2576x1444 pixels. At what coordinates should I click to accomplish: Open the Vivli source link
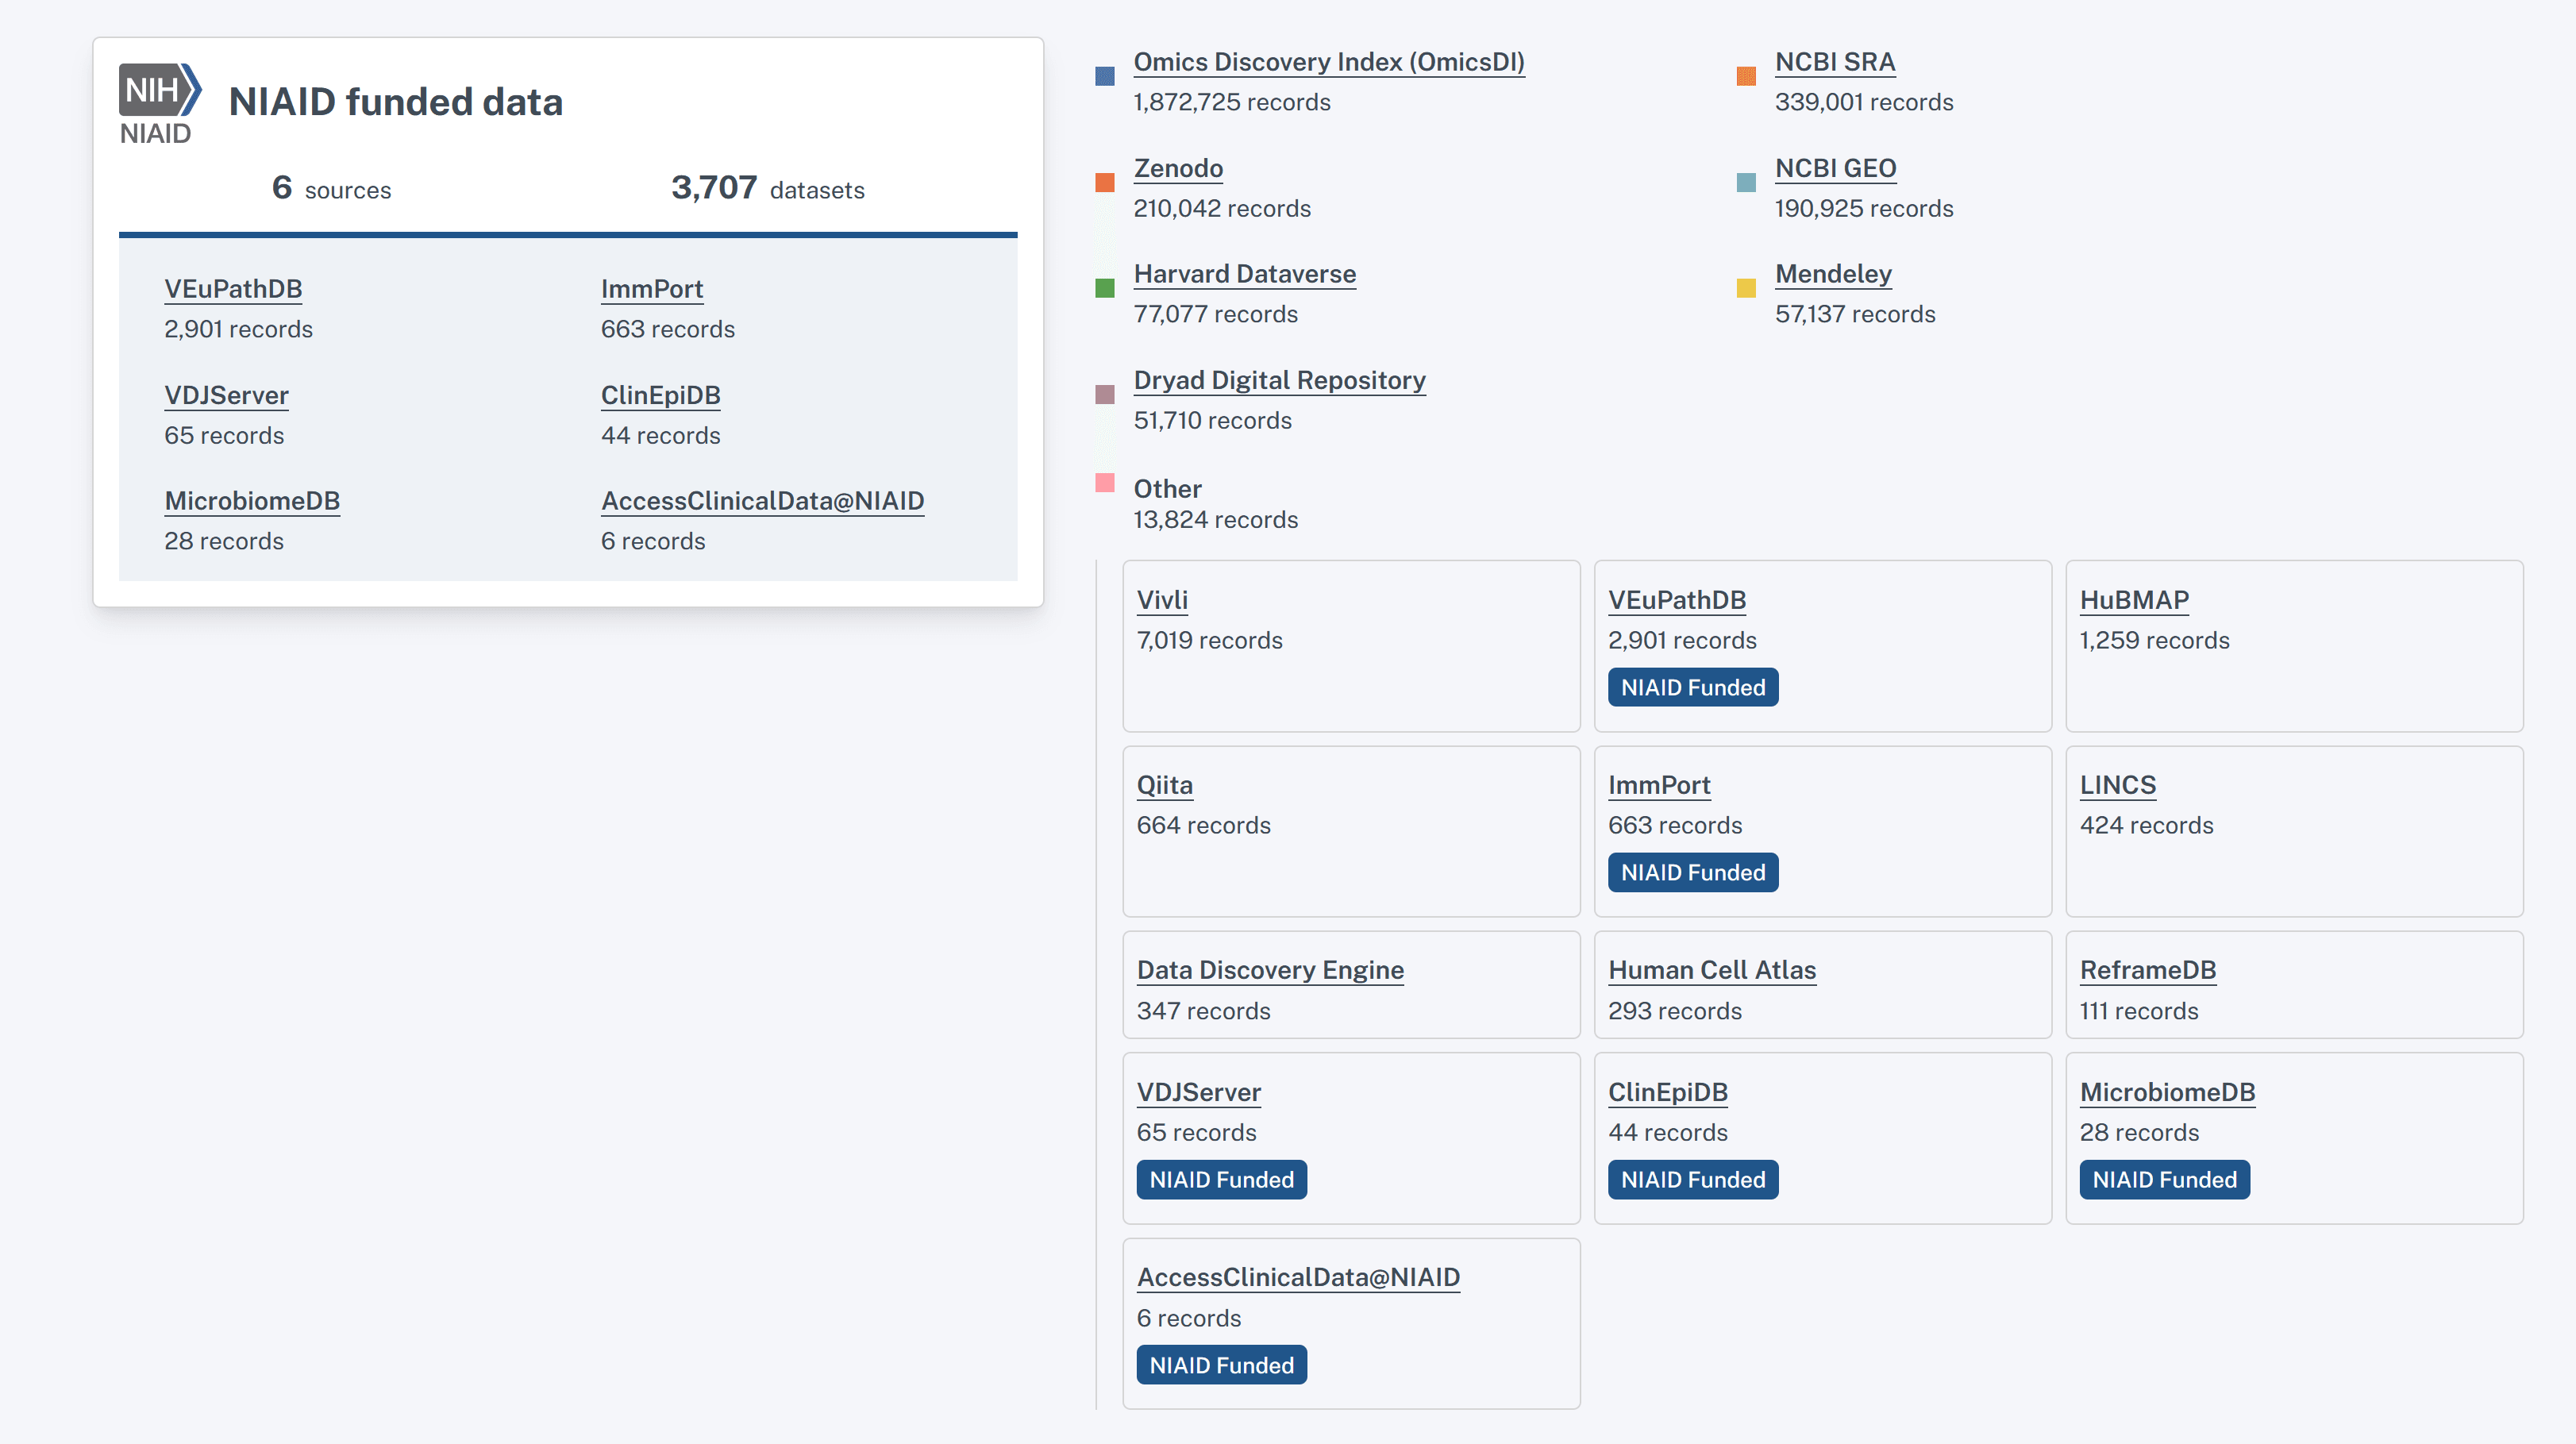[x=1162, y=600]
